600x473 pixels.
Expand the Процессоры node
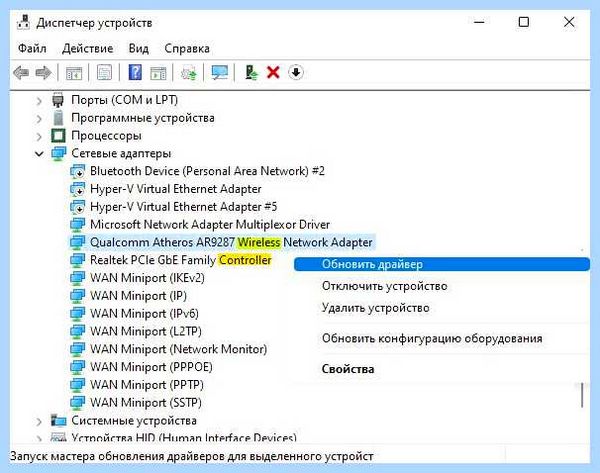pos(39,136)
